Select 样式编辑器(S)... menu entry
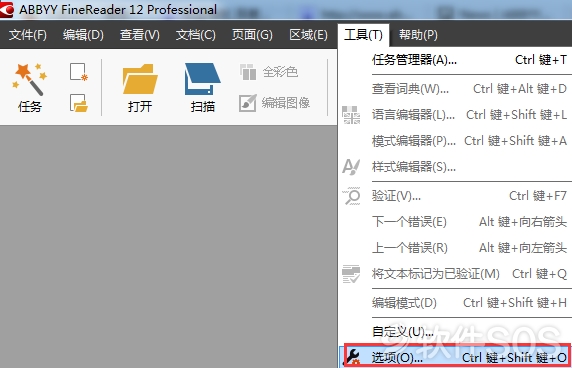572x368 pixels. (x=455, y=167)
